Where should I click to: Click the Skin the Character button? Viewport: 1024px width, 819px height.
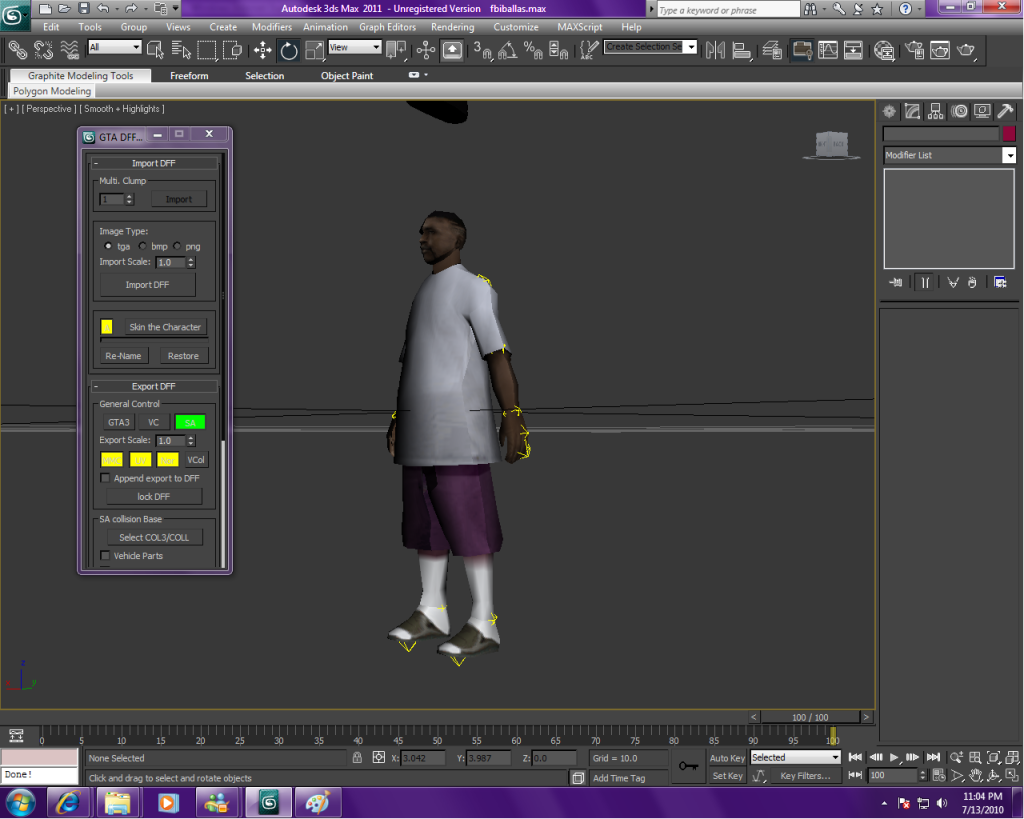(165, 327)
